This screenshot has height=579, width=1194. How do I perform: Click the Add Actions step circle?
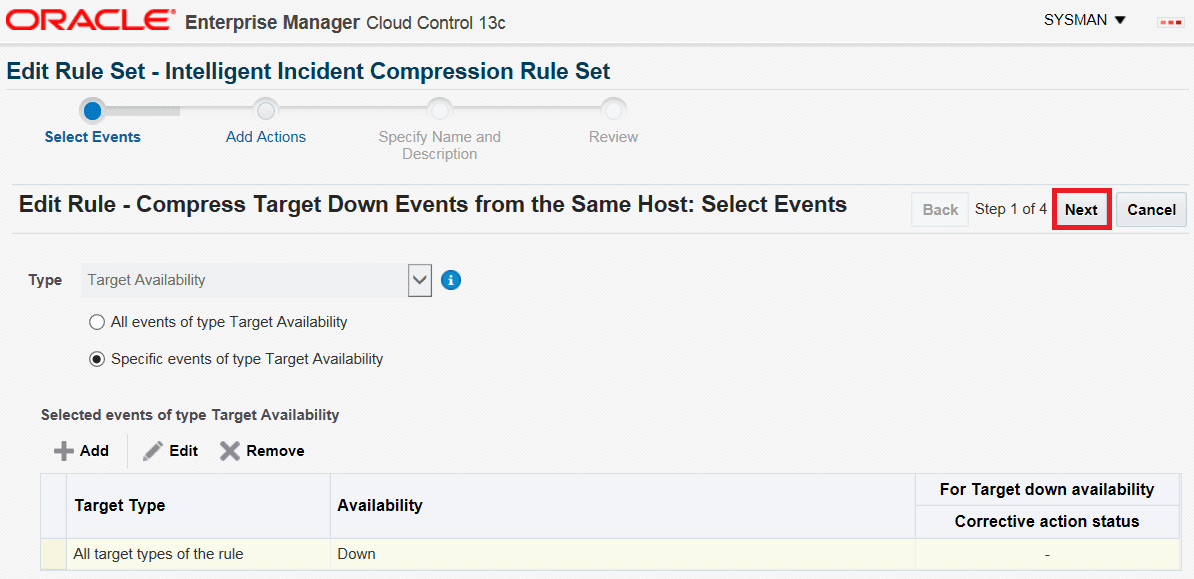(266, 109)
